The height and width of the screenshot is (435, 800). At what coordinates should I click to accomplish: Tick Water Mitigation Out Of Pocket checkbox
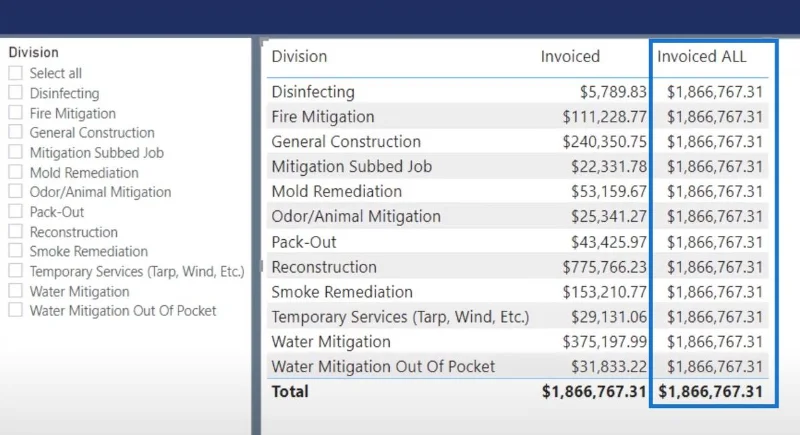click(x=16, y=310)
